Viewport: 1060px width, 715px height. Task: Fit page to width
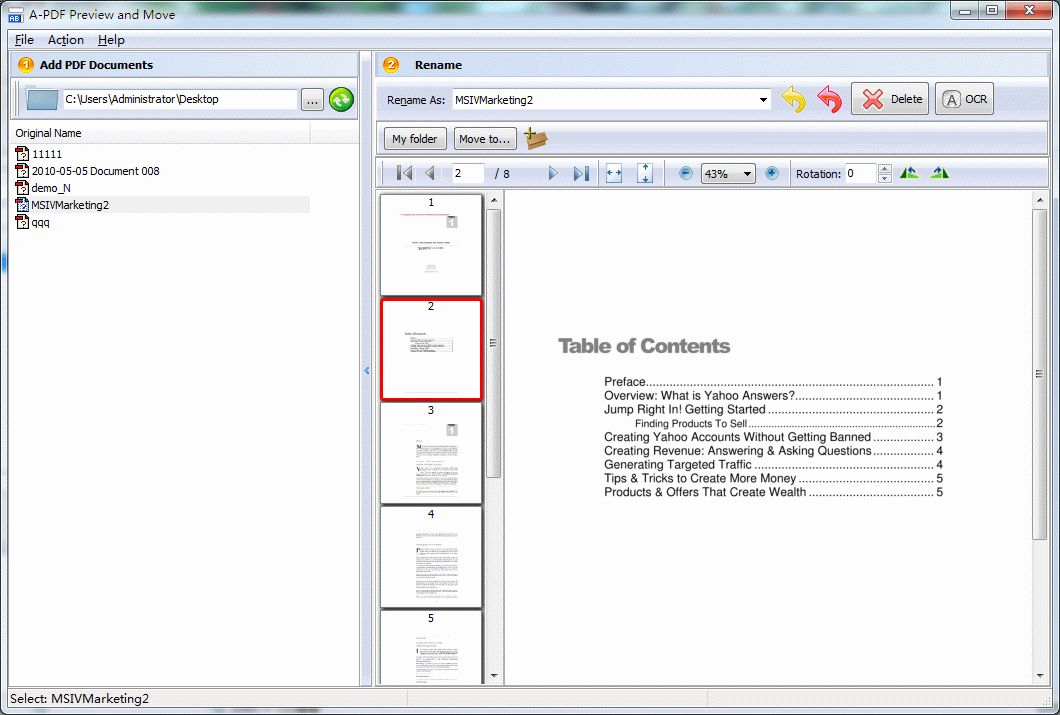[614, 173]
